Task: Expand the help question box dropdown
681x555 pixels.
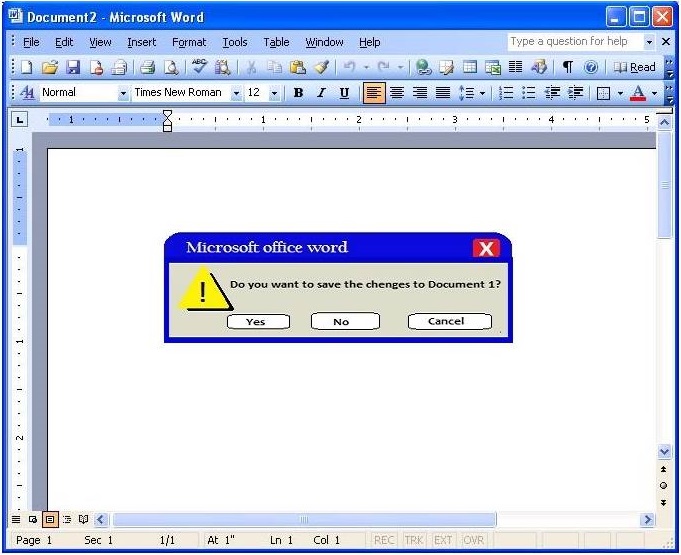Action: pyautogui.click(x=649, y=42)
